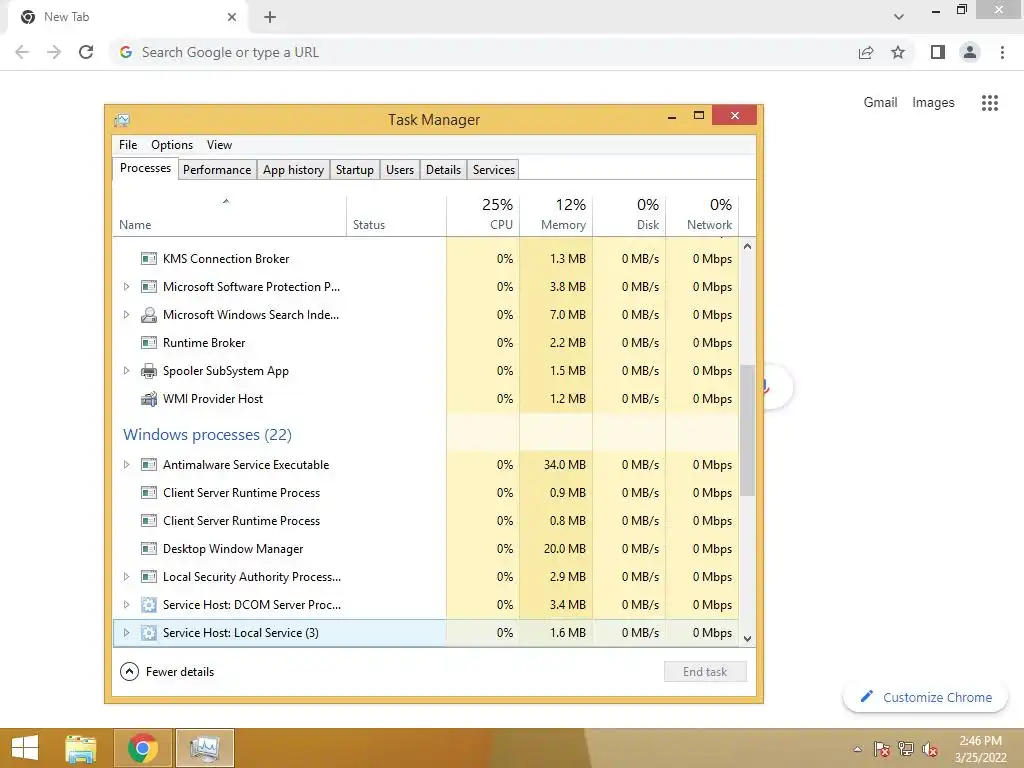Screen dimensions: 1024x768
Task: Click the network tray icon
Action: (906, 750)
